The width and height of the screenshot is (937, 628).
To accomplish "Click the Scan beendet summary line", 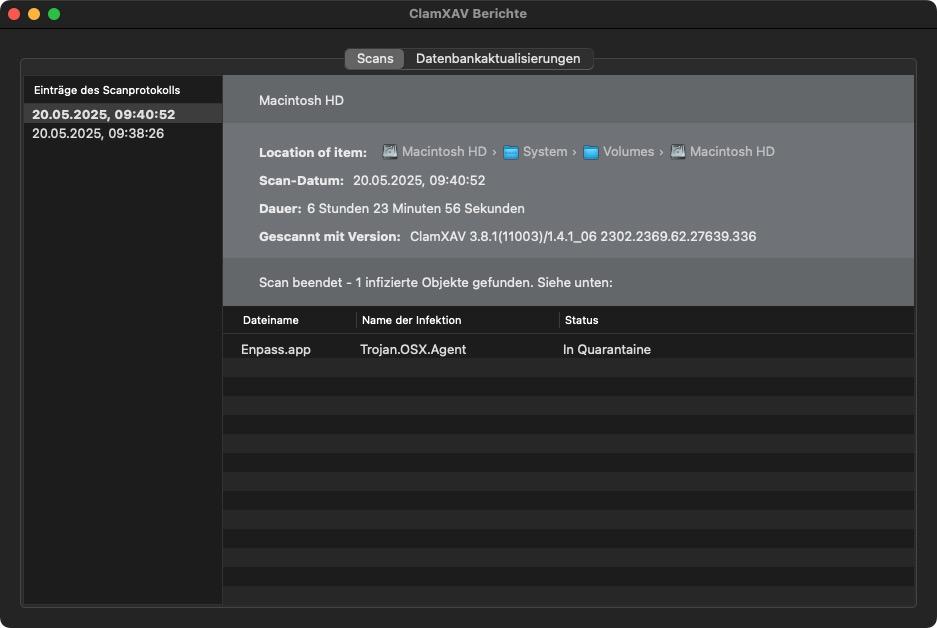I will (x=436, y=283).
